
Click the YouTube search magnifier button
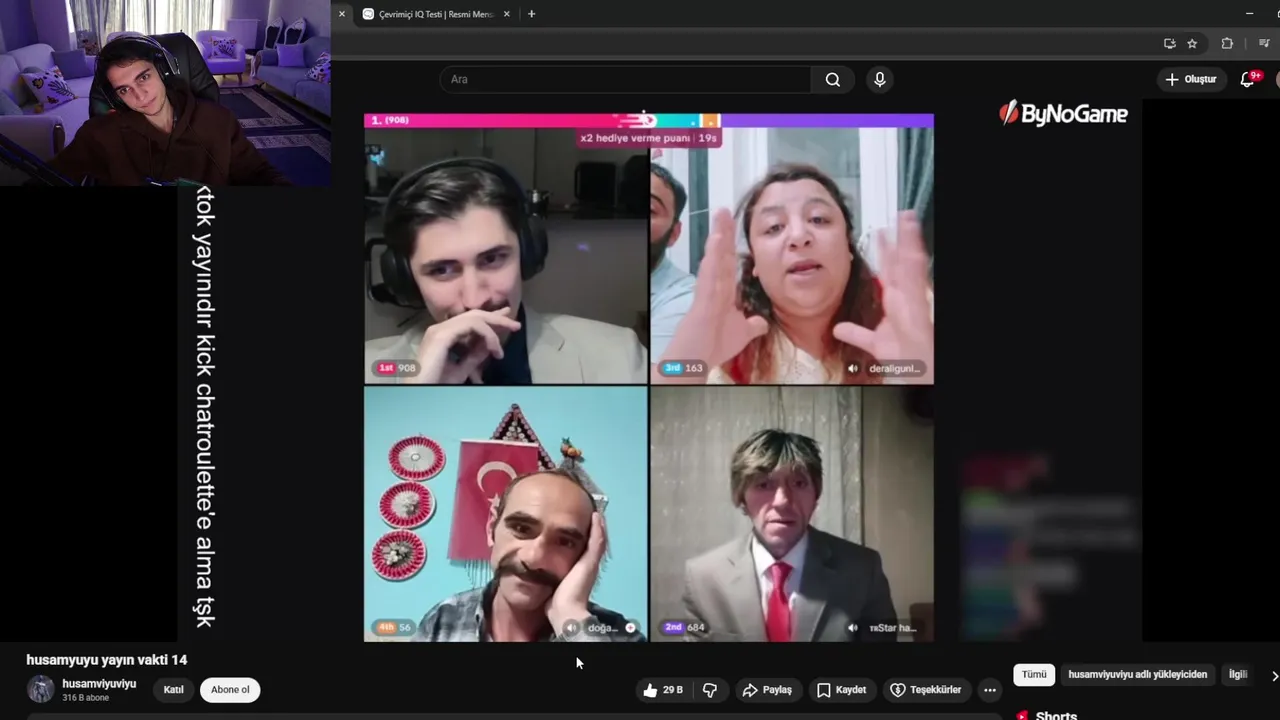[x=832, y=80]
